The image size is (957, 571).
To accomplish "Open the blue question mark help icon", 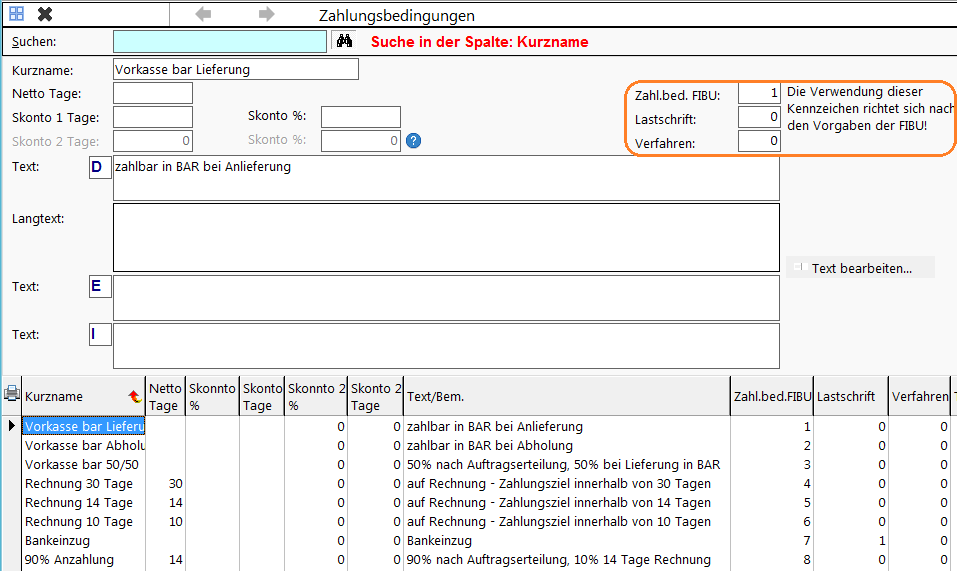I will tap(413, 141).
